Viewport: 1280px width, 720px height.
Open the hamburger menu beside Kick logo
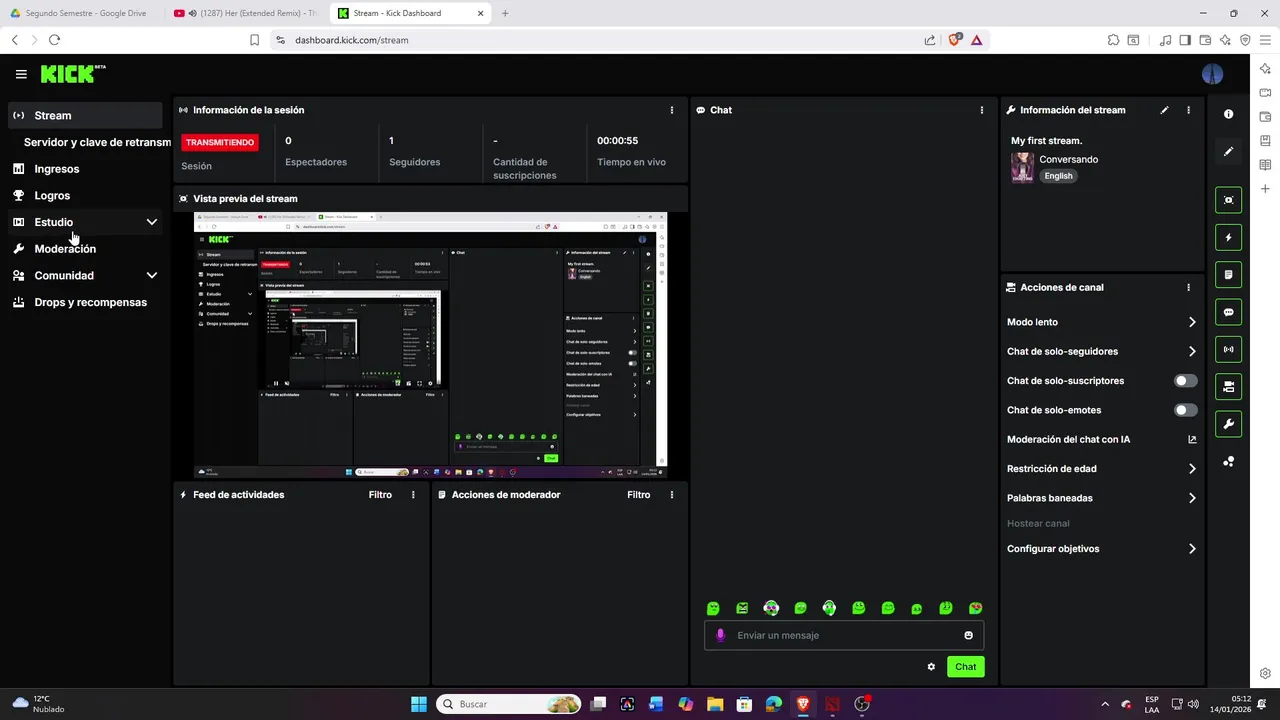click(21, 74)
